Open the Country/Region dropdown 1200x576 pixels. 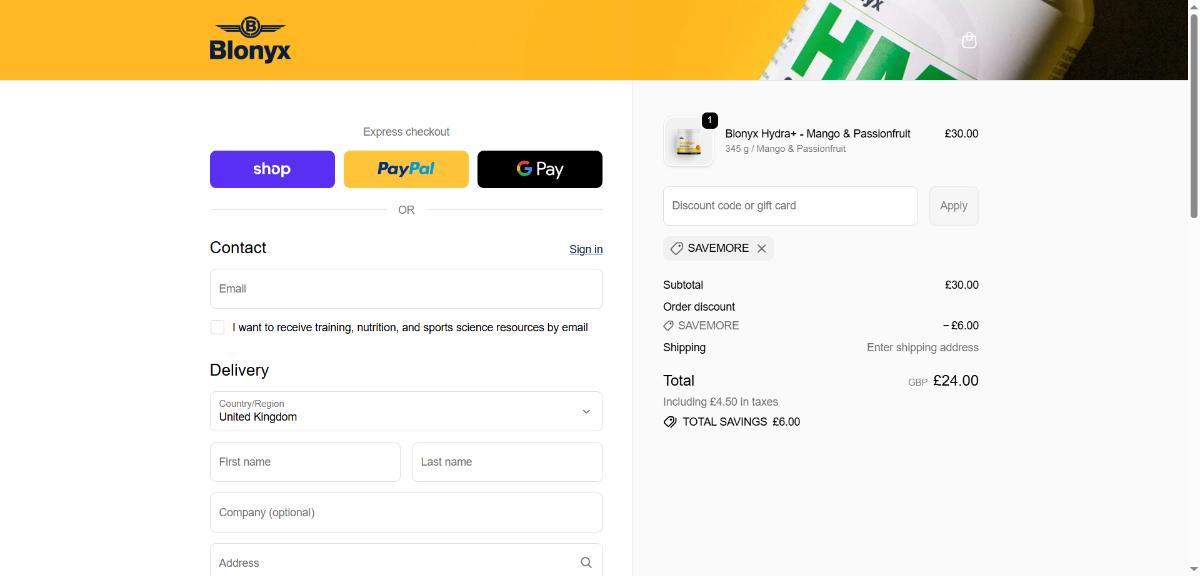[x=406, y=411]
